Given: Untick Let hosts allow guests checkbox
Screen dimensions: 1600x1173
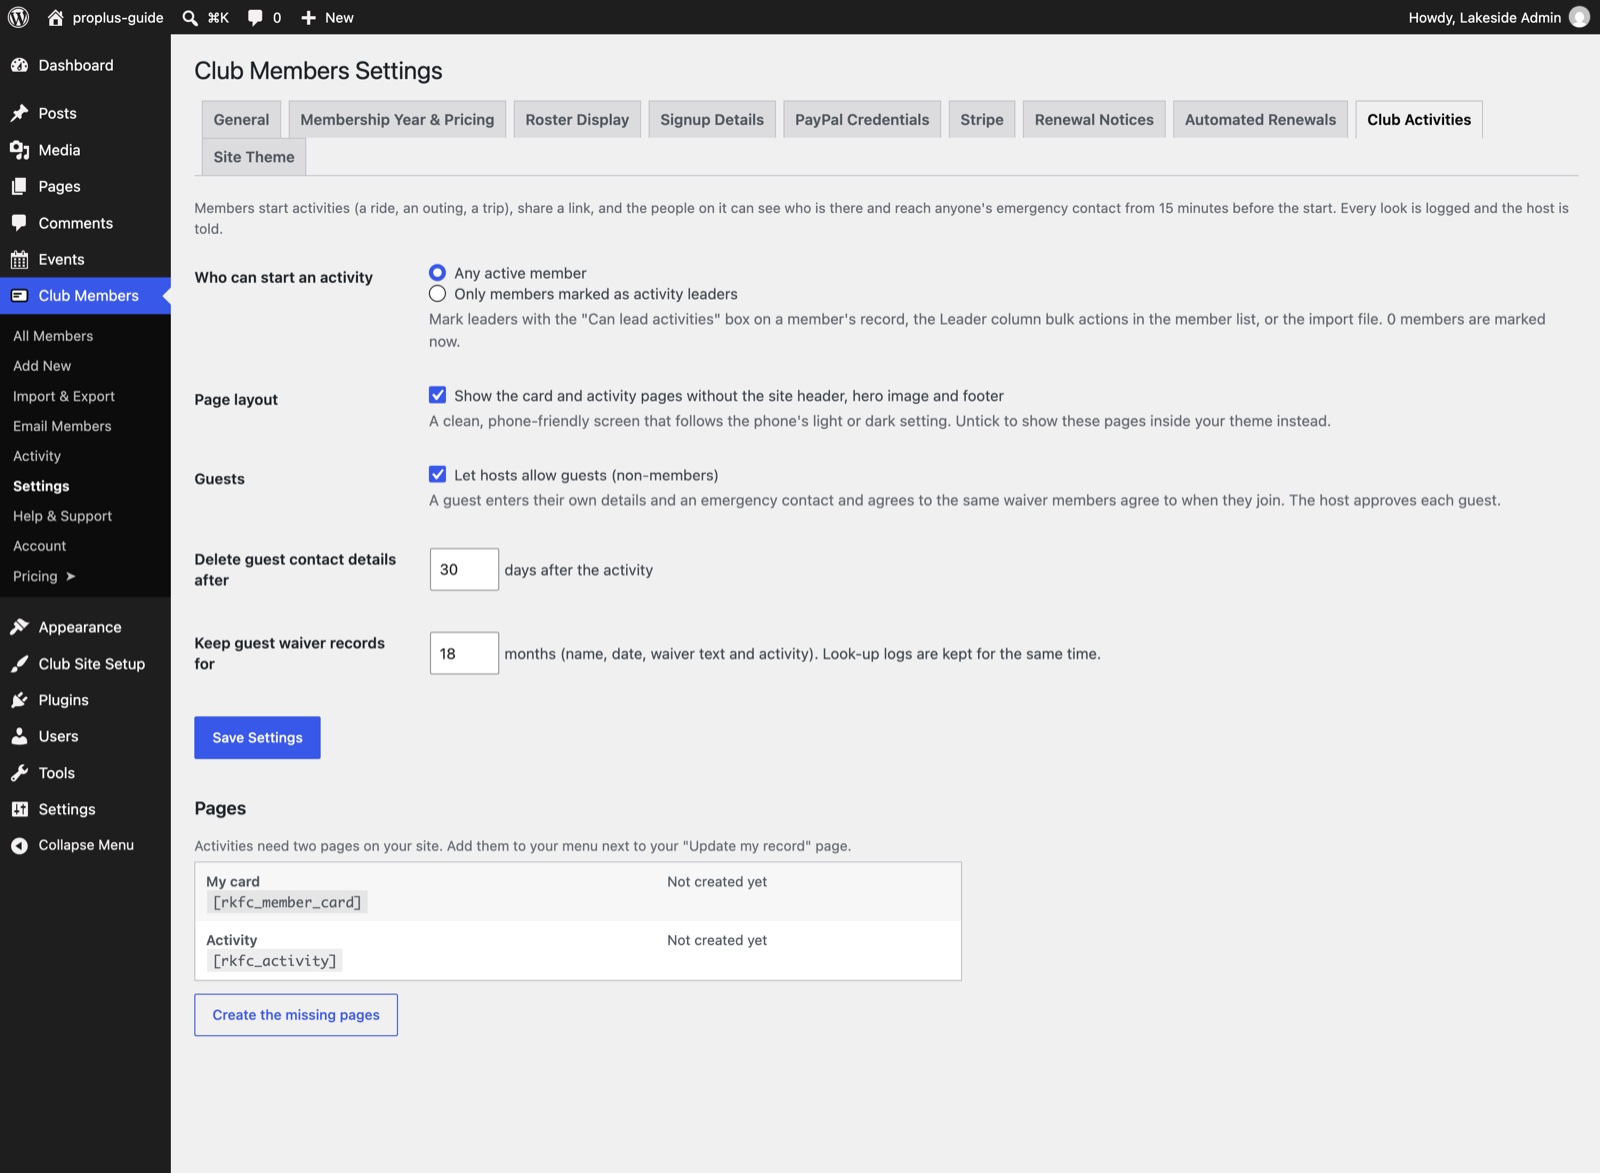Looking at the screenshot, I should click(x=437, y=474).
